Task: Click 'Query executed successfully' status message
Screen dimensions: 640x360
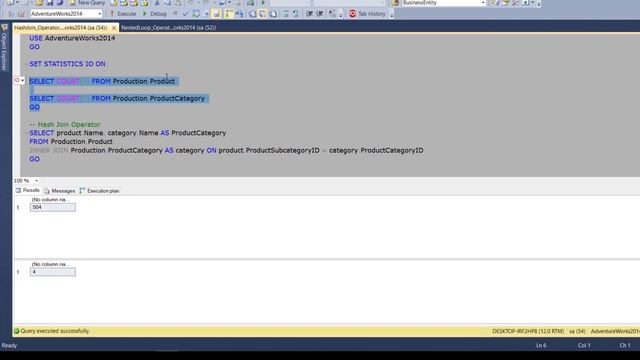Action: click(x=55, y=331)
